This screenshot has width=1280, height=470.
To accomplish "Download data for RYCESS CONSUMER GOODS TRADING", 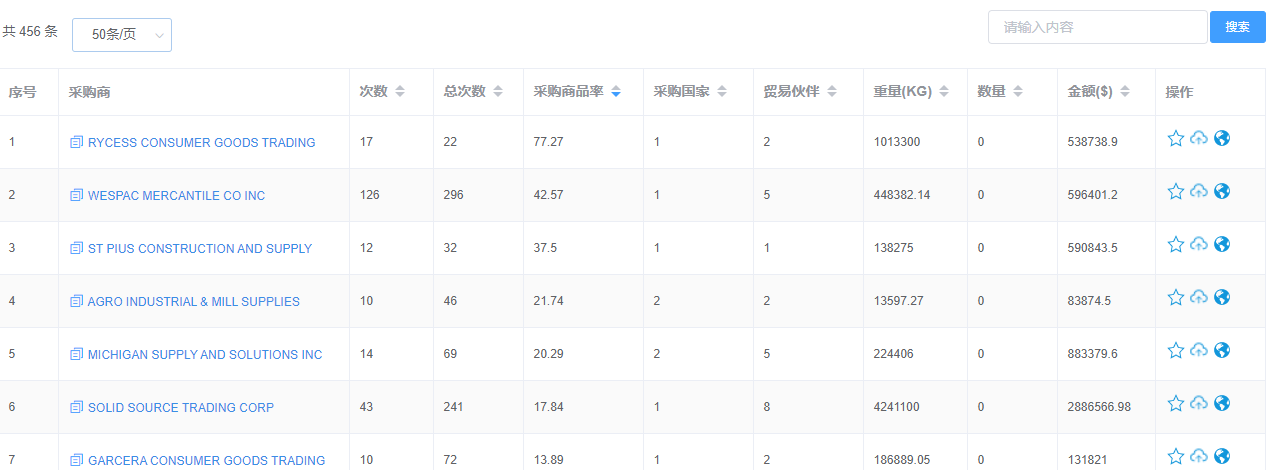I will 1199,138.
